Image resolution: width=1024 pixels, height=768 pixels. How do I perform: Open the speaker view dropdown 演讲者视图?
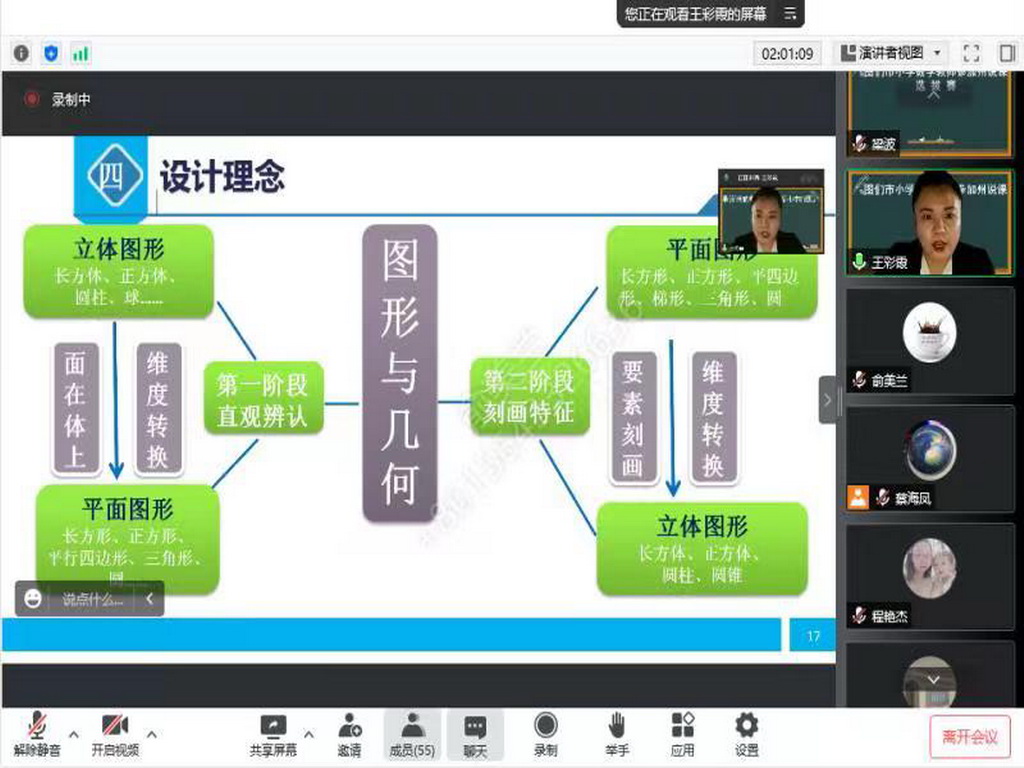891,53
